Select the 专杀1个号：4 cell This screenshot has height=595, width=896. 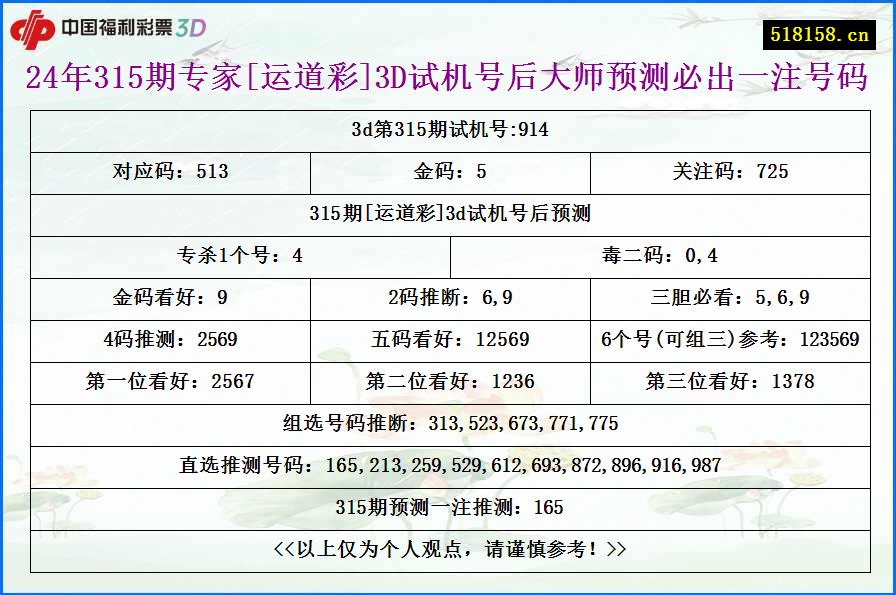[x=238, y=254]
